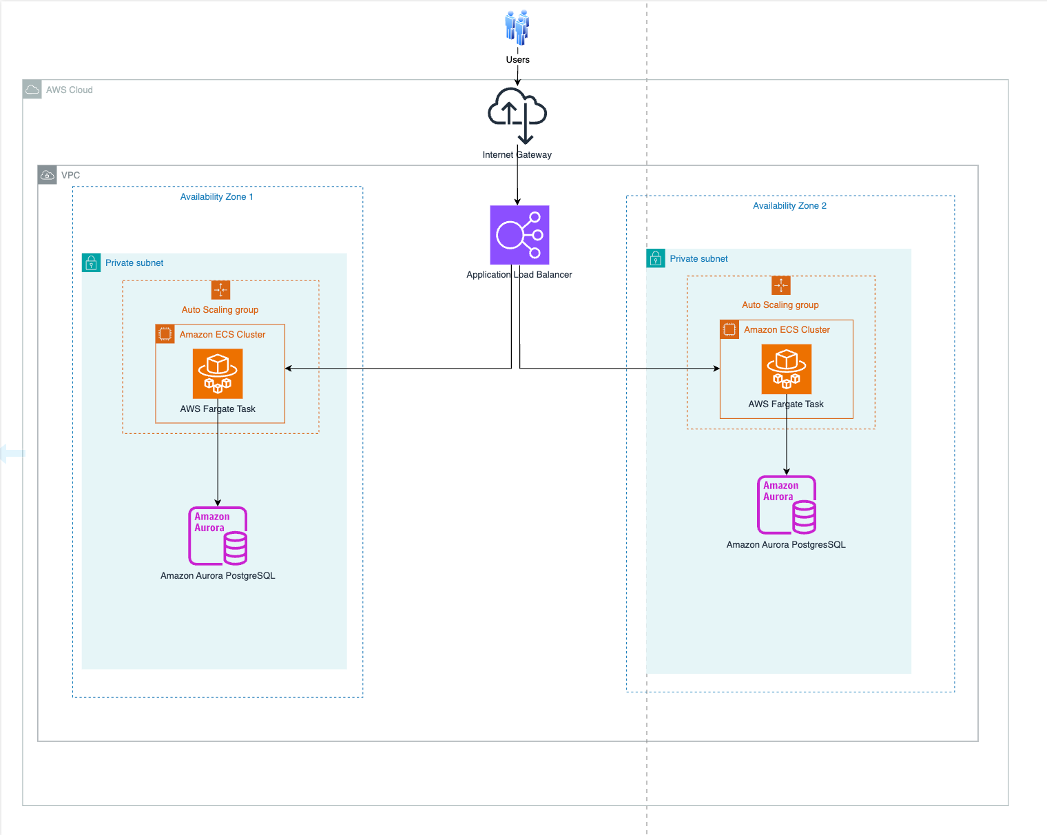The height and width of the screenshot is (836, 1048).
Task: Click the Internet Gateway cloud icon
Action: pyautogui.click(x=517, y=113)
